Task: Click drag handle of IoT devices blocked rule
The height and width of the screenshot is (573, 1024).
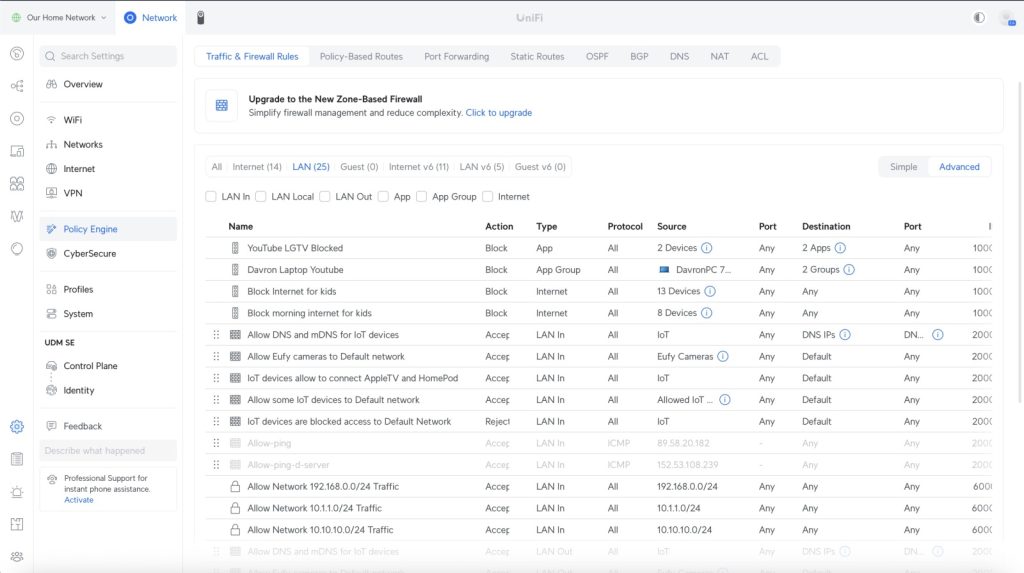Action: 216,421
